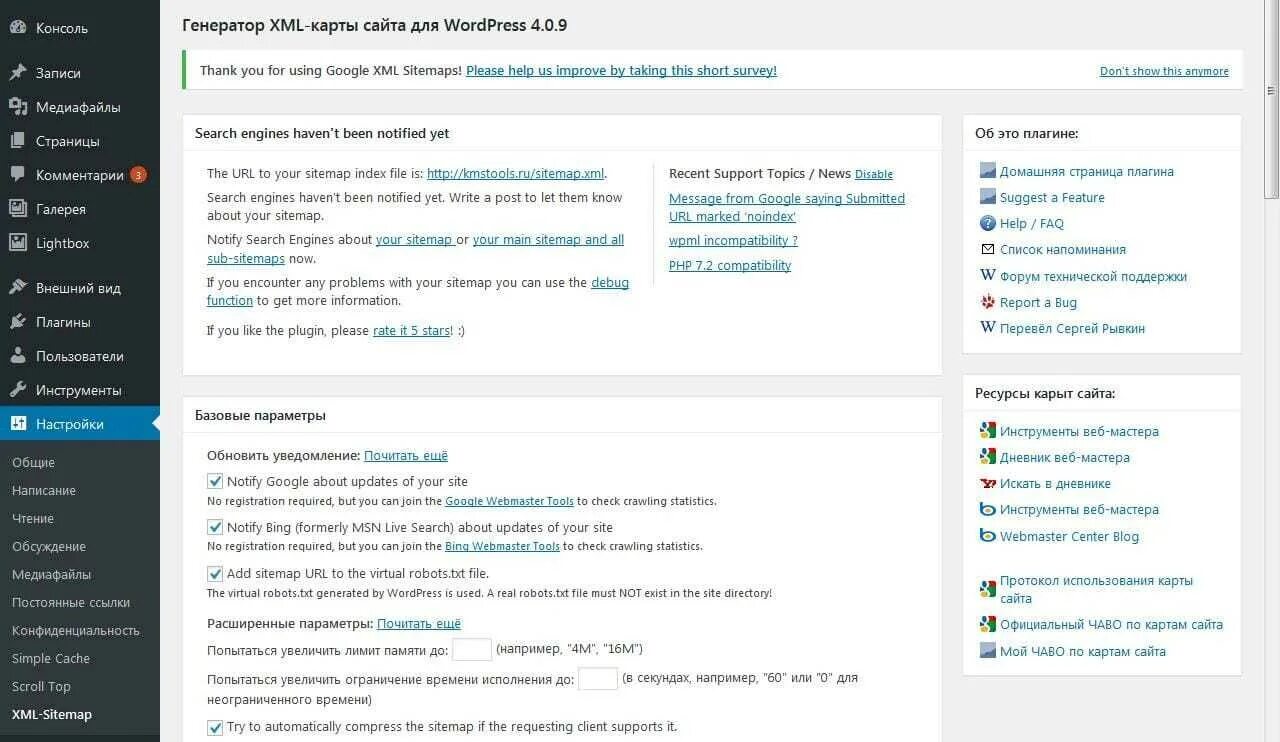Toggle the Notify Bing checkbox
The height and width of the screenshot is (742, 1280).
tap(215, 527)
